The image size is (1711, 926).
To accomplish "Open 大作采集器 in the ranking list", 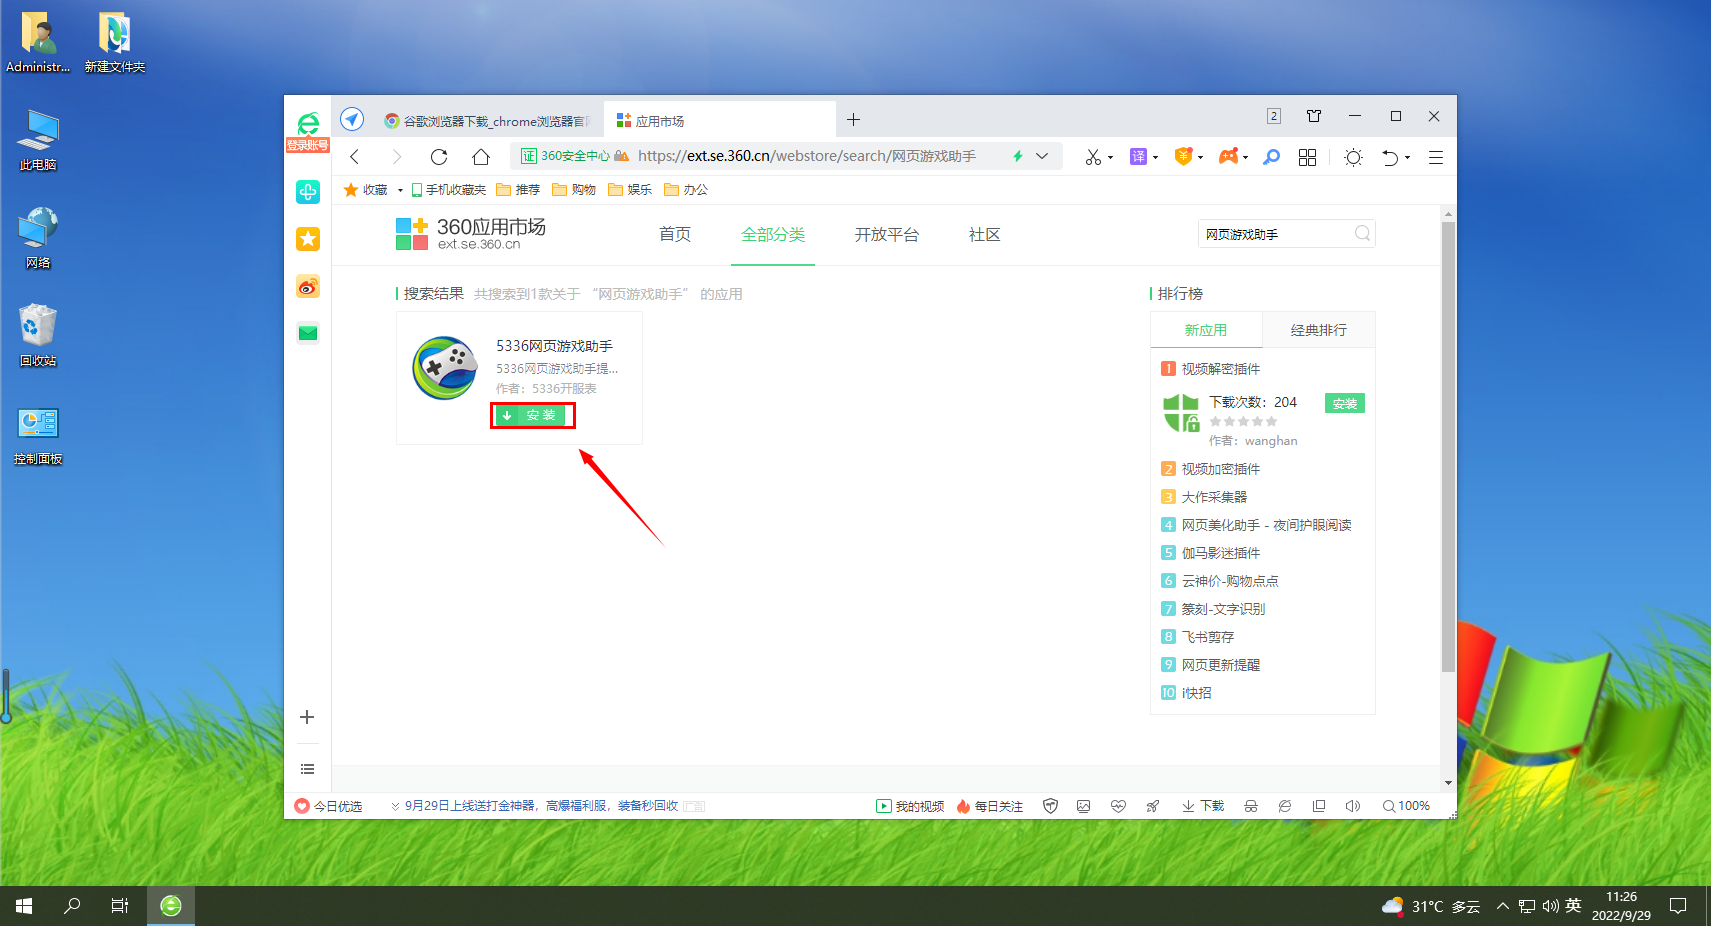I will [x=1215, y=497].
